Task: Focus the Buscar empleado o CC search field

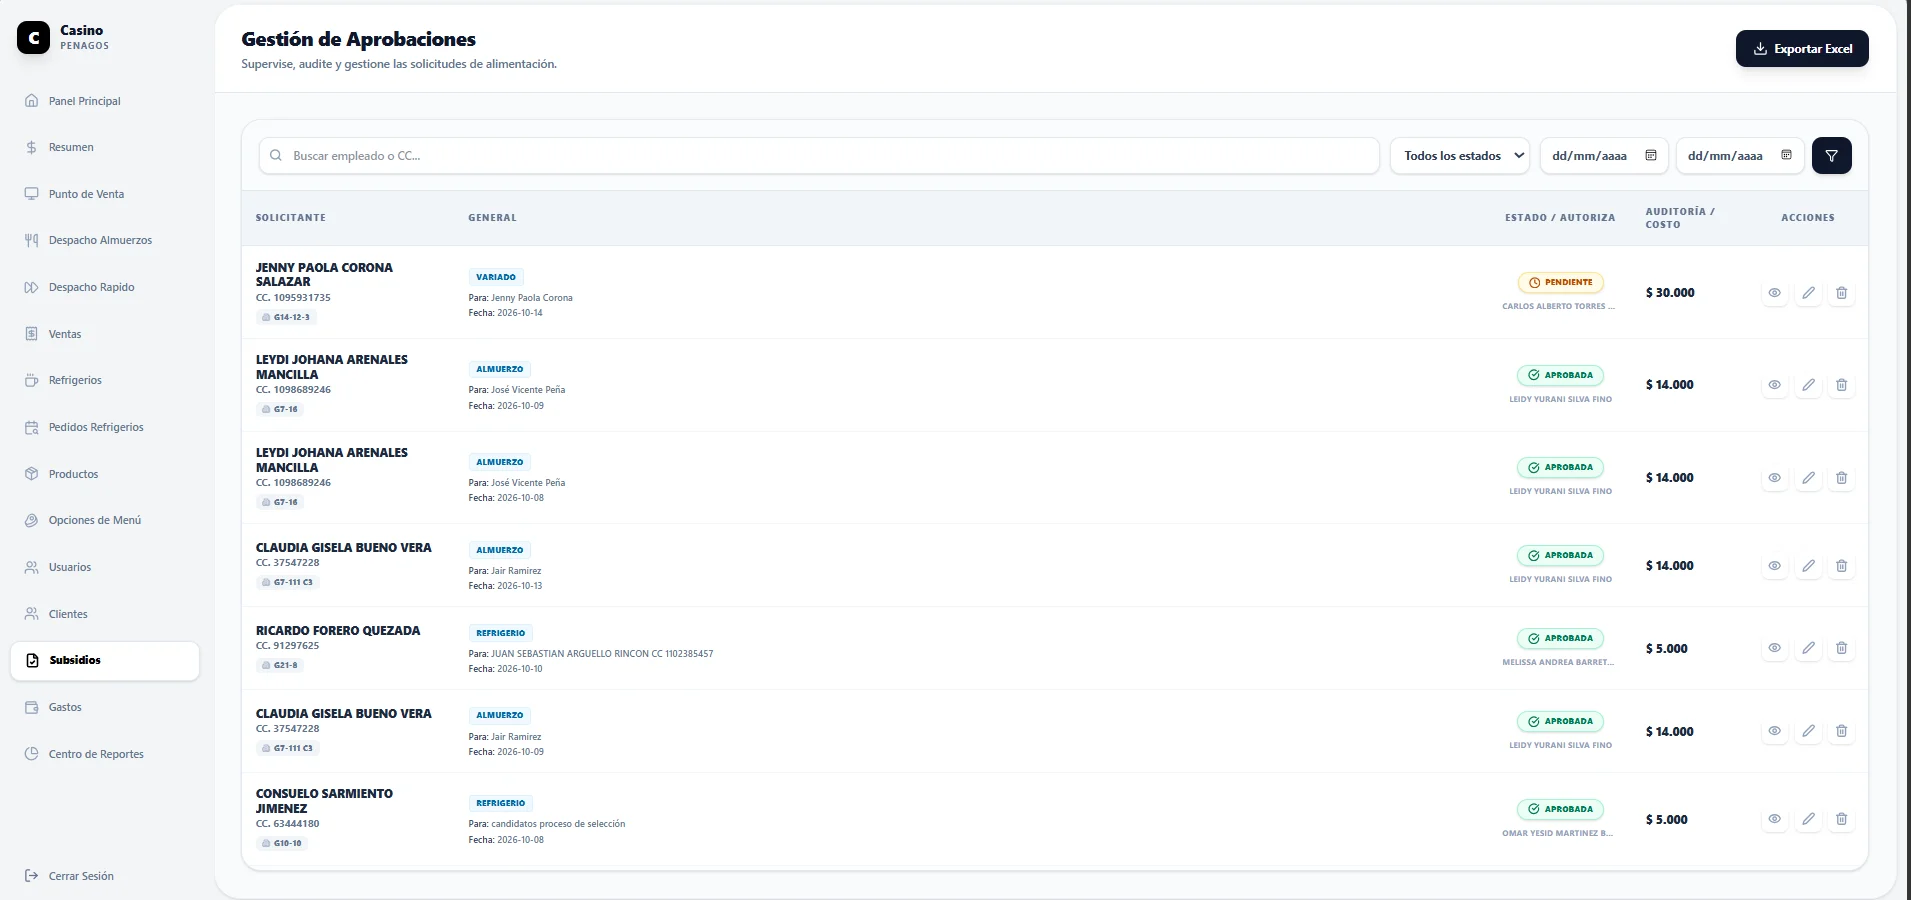Action: (x=819, y=156)
